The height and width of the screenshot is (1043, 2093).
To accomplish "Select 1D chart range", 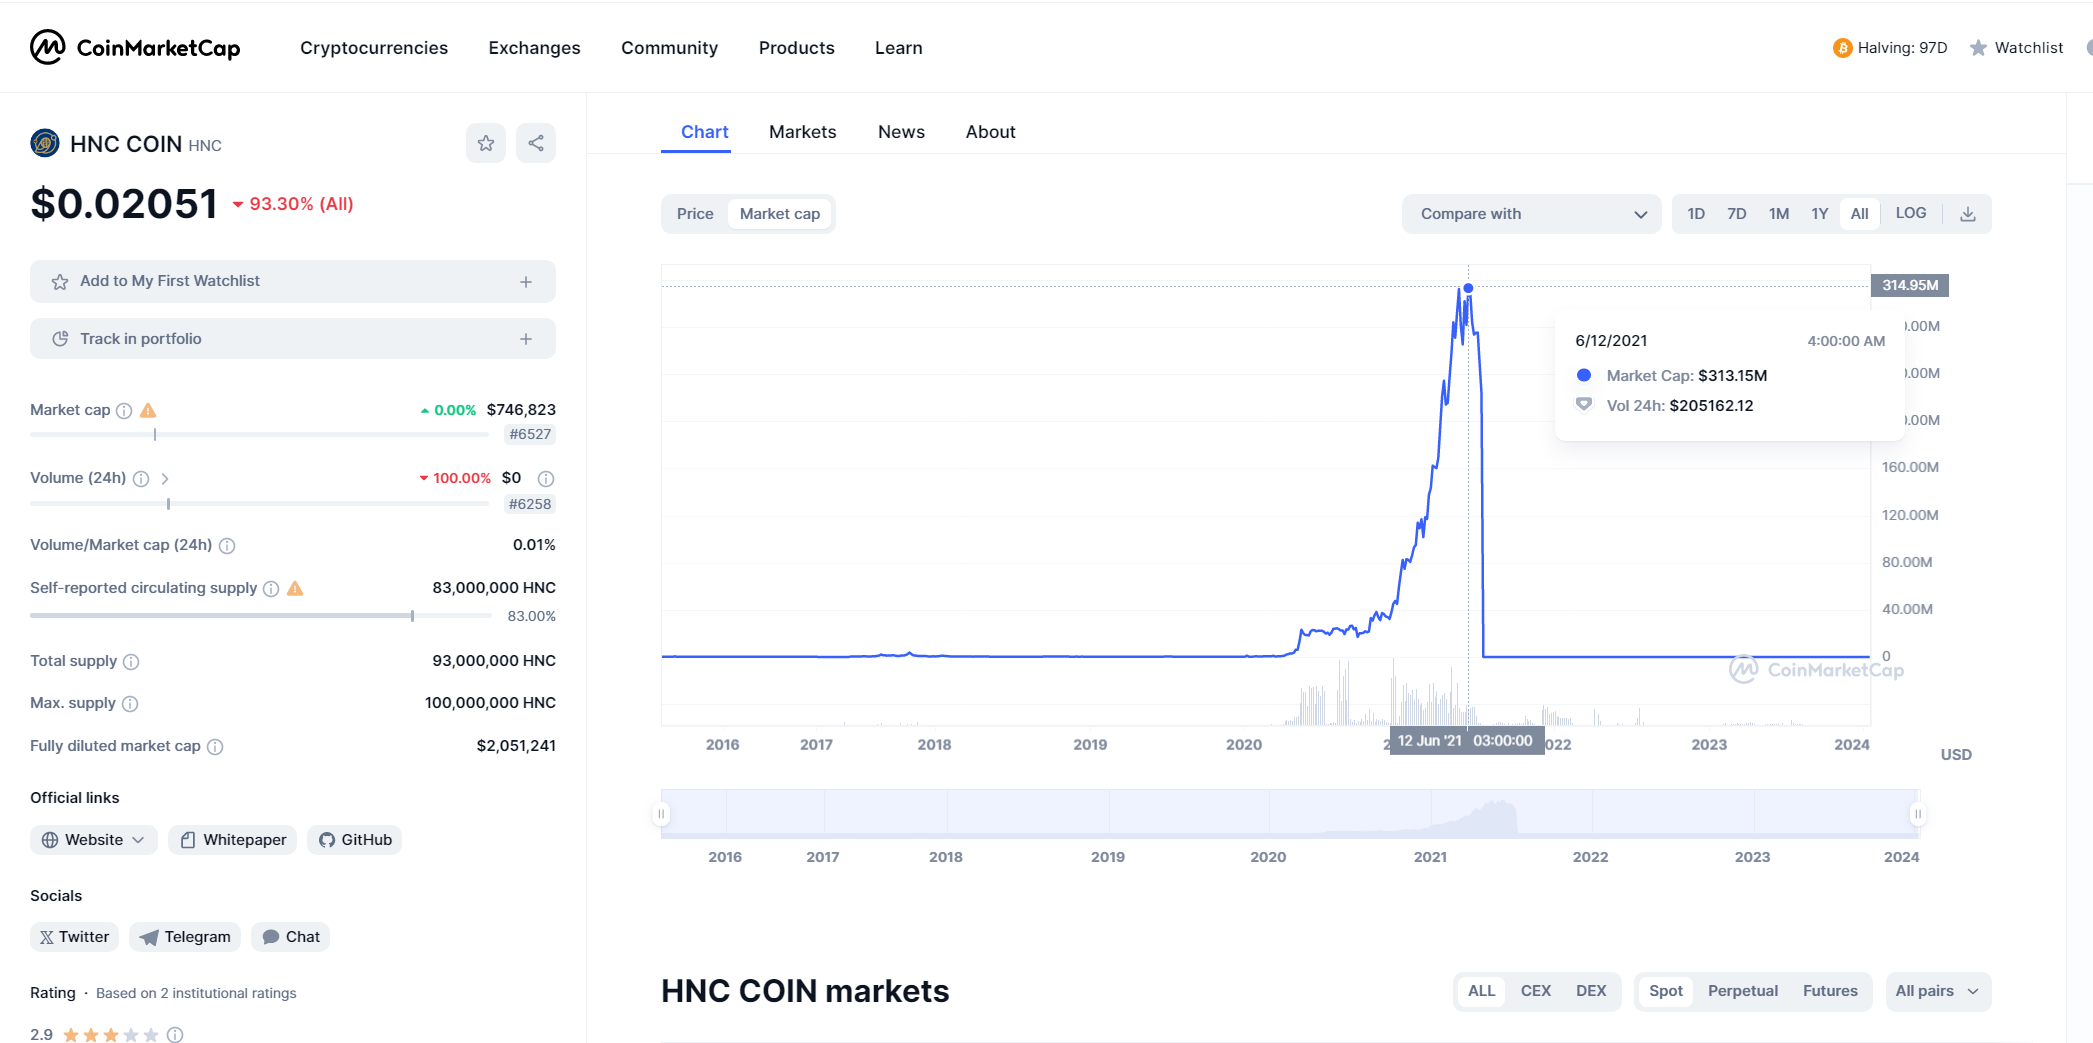I will [x=1696, y=214].
